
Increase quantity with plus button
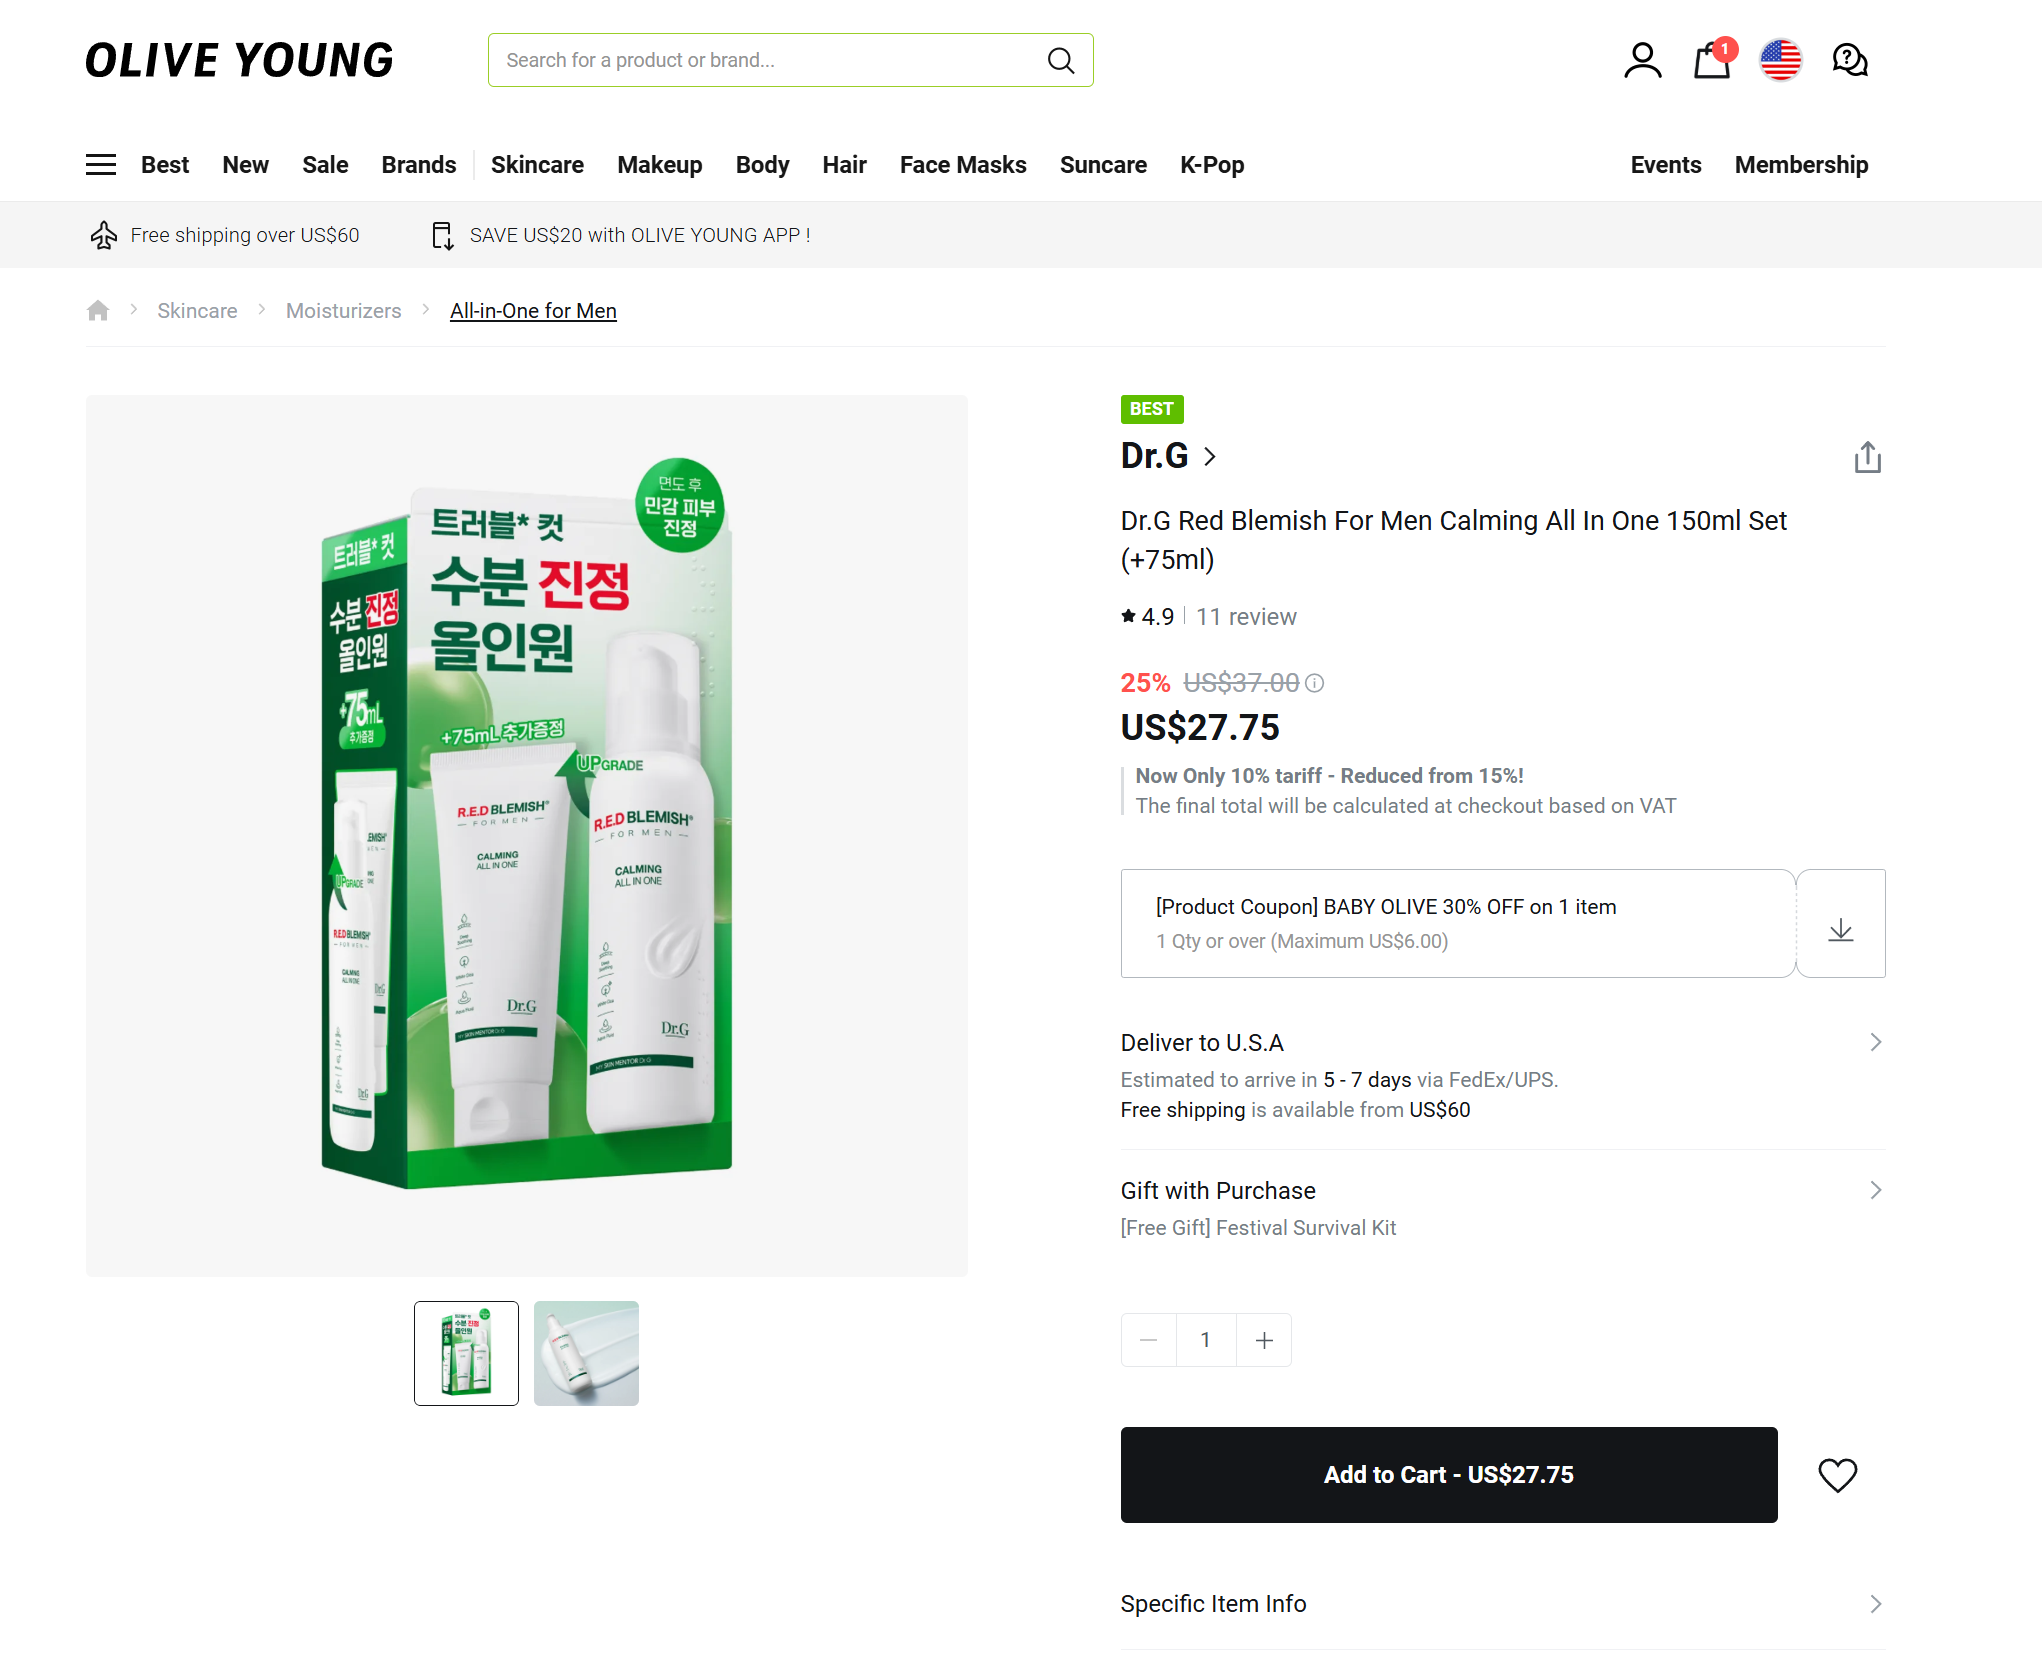[1264, 1340]
